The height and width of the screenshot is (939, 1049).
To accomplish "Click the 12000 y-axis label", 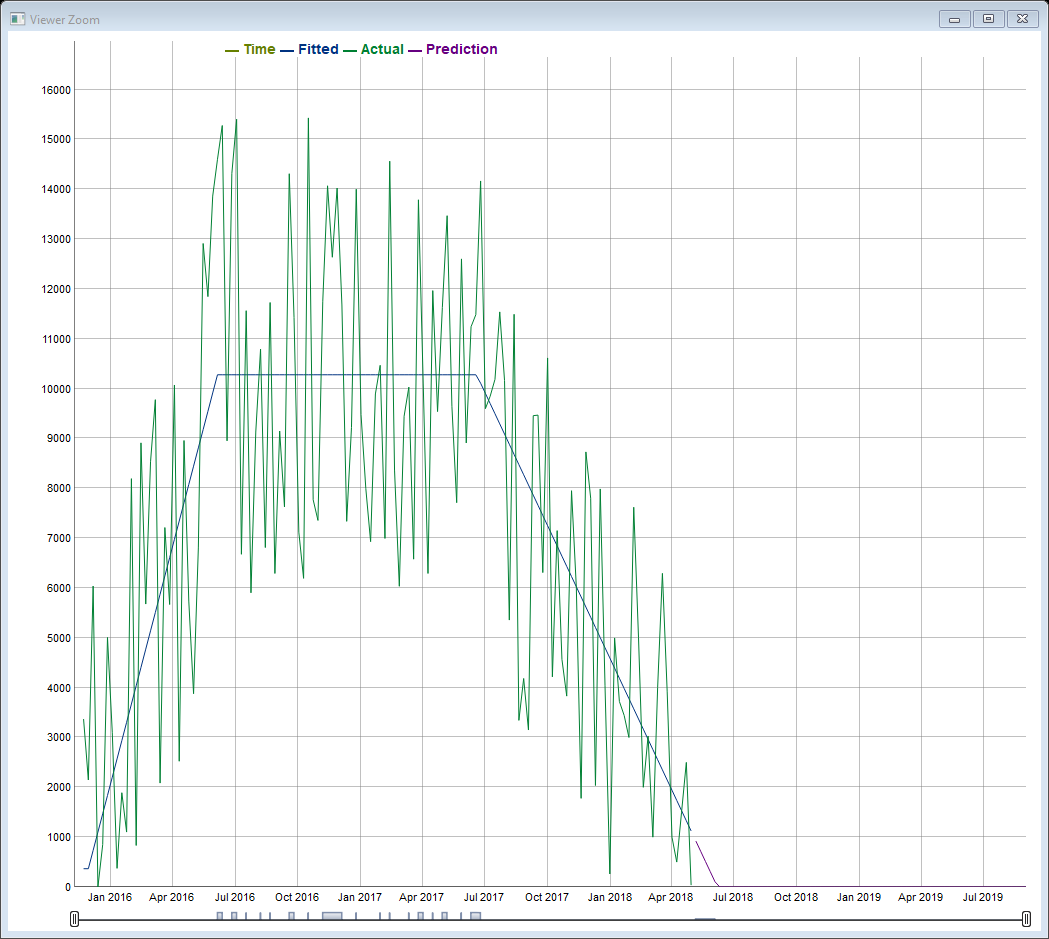I will click(x=56, y=290).
